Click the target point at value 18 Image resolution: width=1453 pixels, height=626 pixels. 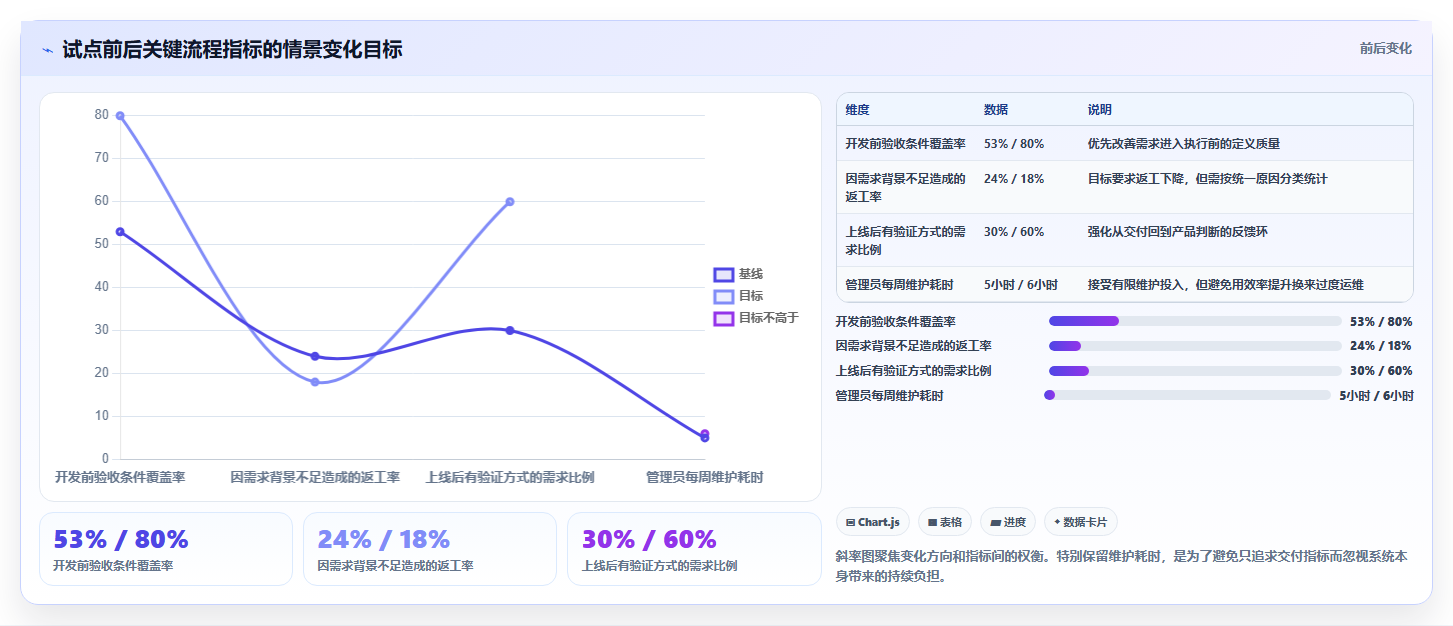point(315,382)
